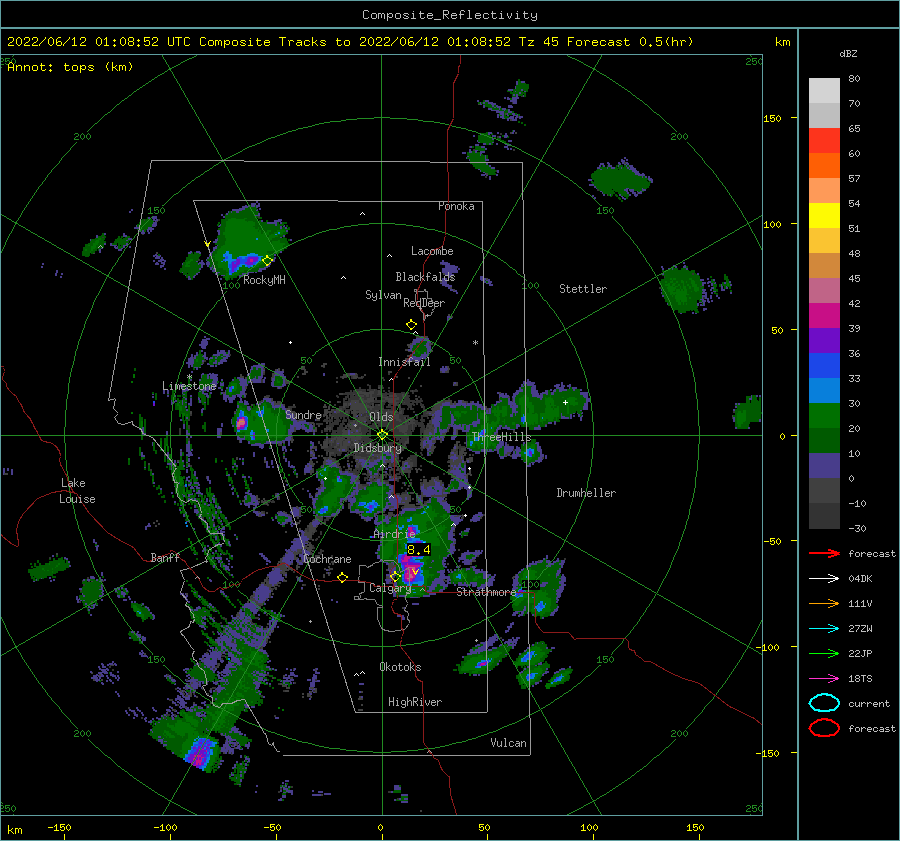
Task: Click the cyan 27ZW arrow in legend
Action: click(x=824, y=629)
